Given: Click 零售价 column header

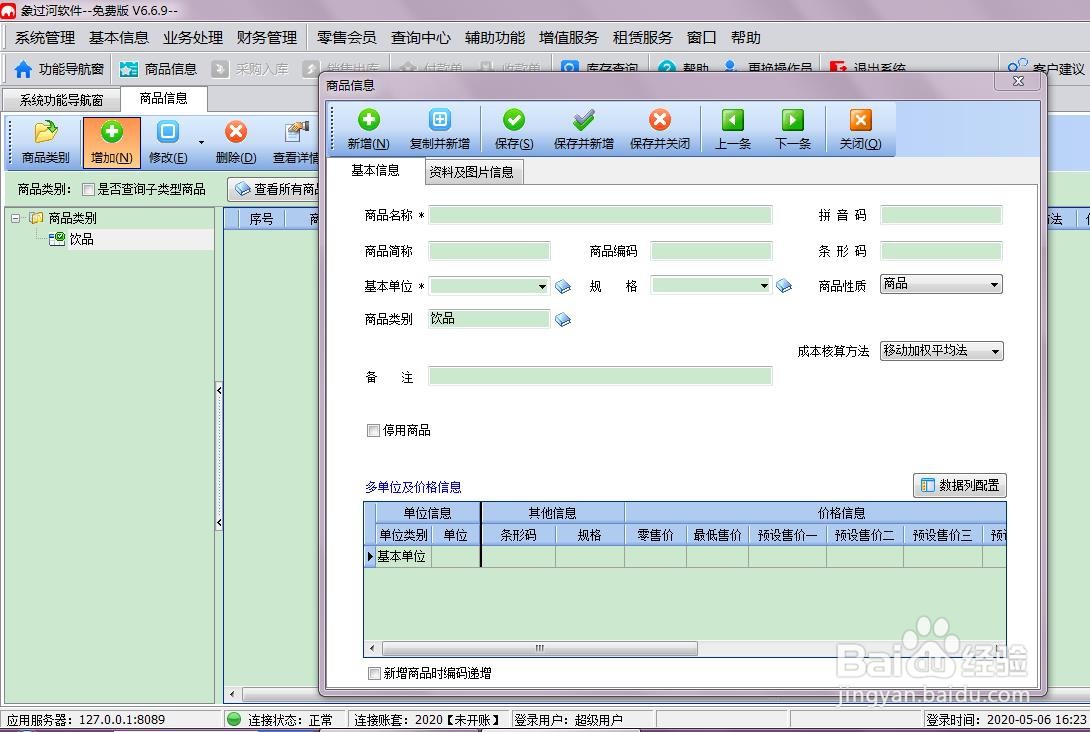Looking at the screenshot, I should pyautogui.click(x=655, y=535).
